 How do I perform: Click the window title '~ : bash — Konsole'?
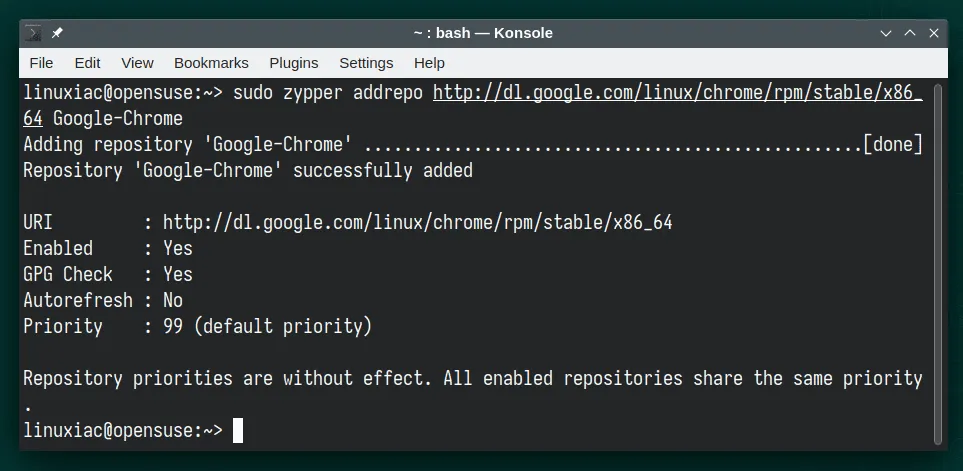[482, 33]
